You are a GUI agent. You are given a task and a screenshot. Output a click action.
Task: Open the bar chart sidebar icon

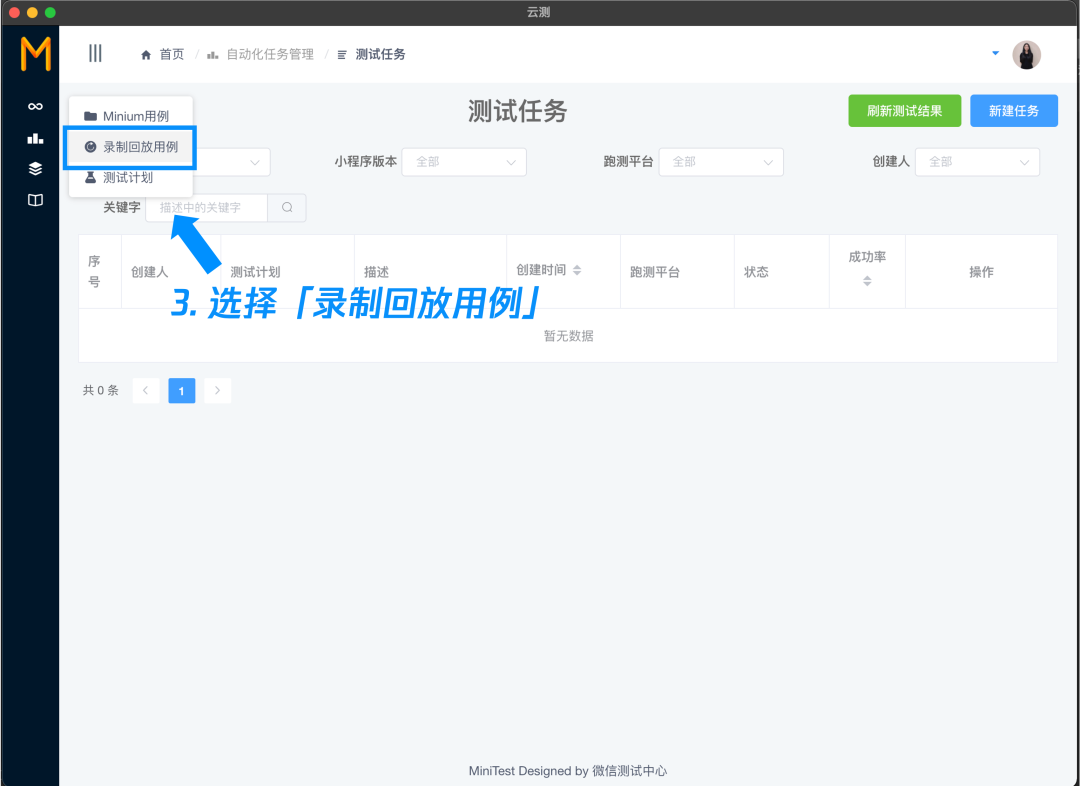(x=35, y=138)
